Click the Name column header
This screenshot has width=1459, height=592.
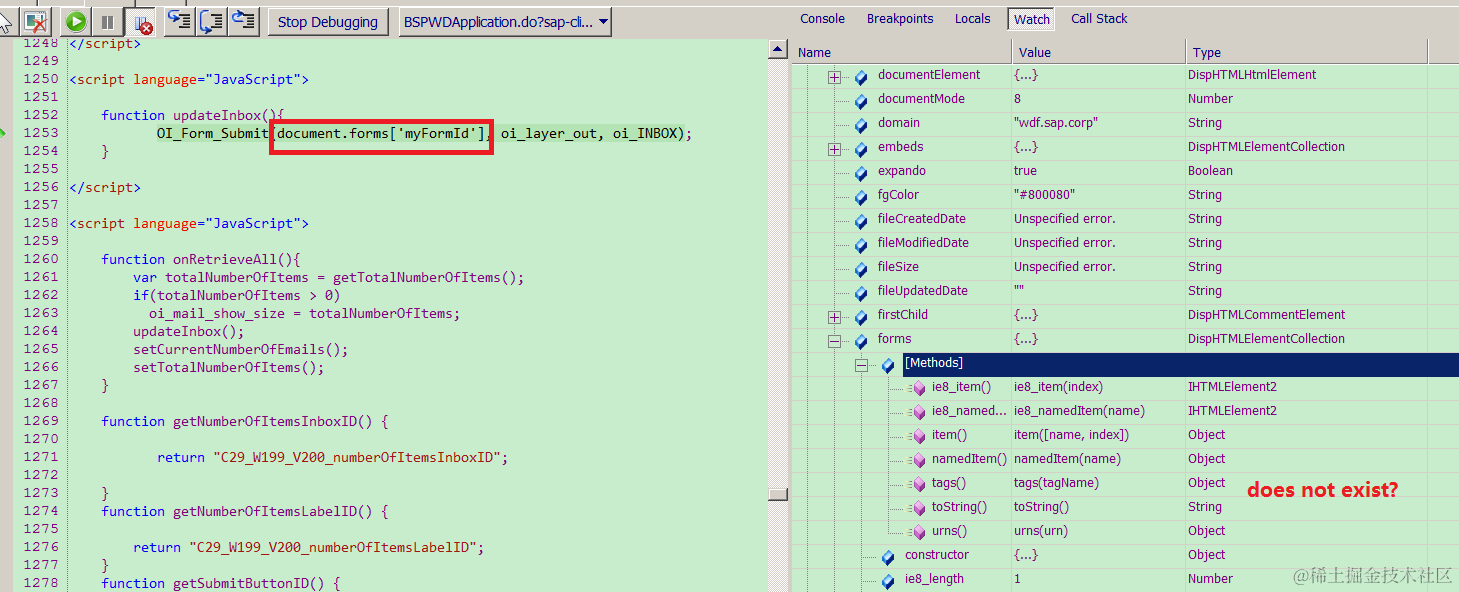(x=902, y=52)
